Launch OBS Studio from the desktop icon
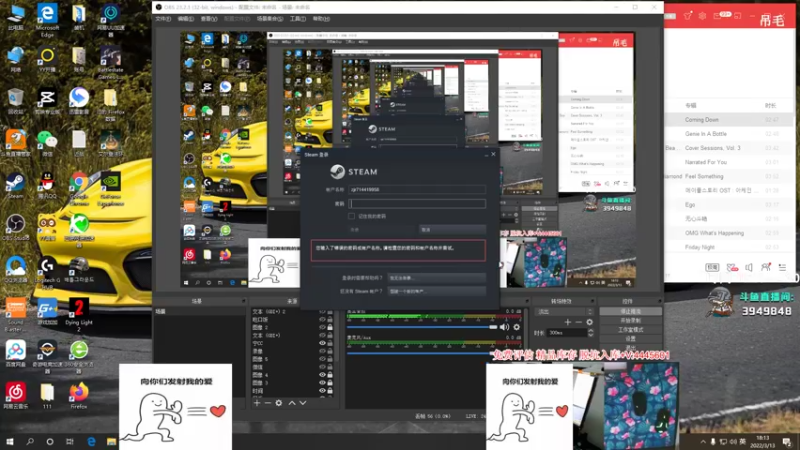Screen dimensions: 800x450 pyautogui.click(x=15, y=228)
